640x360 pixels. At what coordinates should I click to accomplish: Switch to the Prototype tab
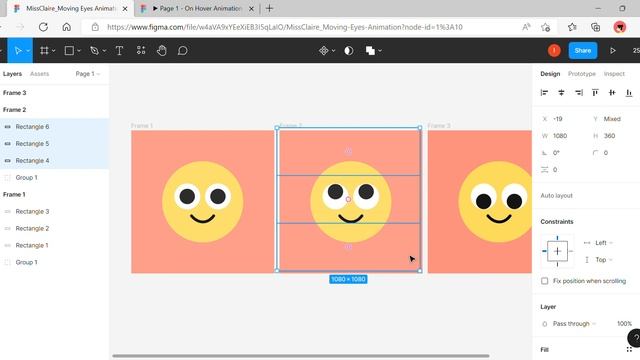pyautogui.click(x=582, y=74)
